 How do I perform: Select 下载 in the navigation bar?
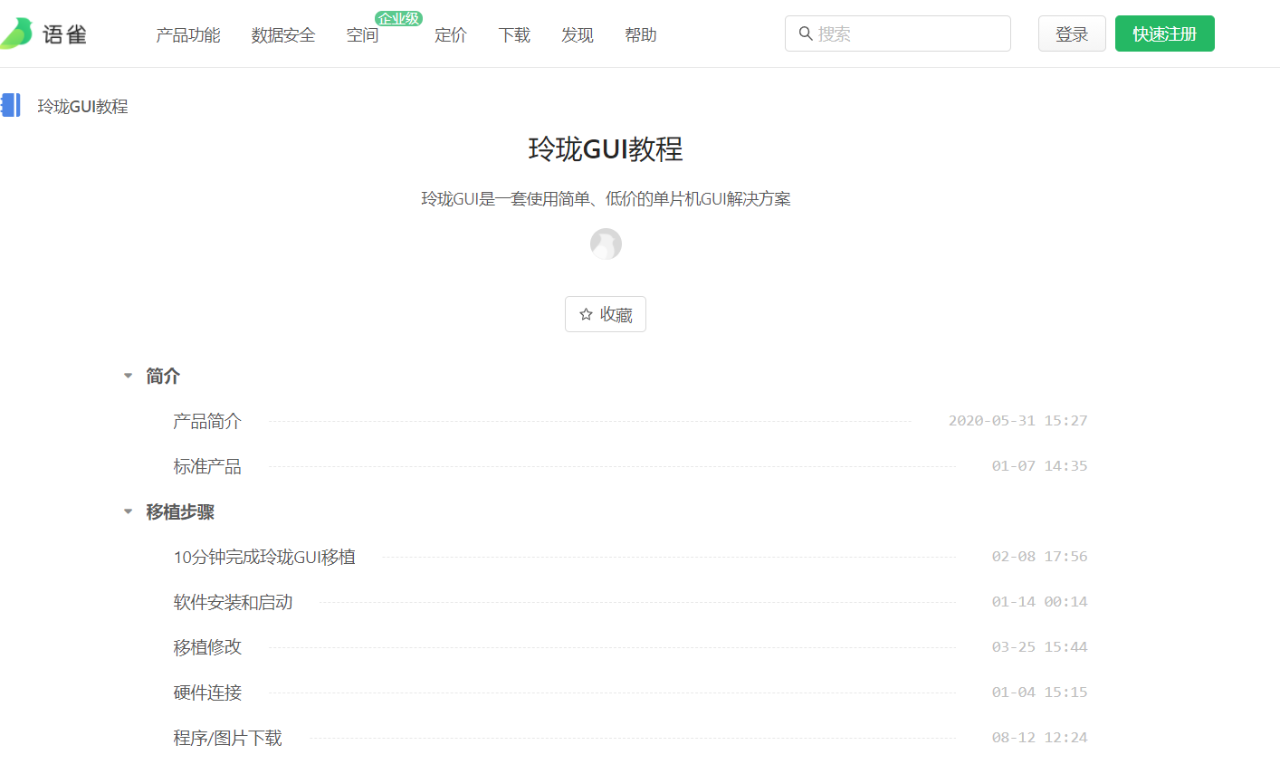coord(514,35)
